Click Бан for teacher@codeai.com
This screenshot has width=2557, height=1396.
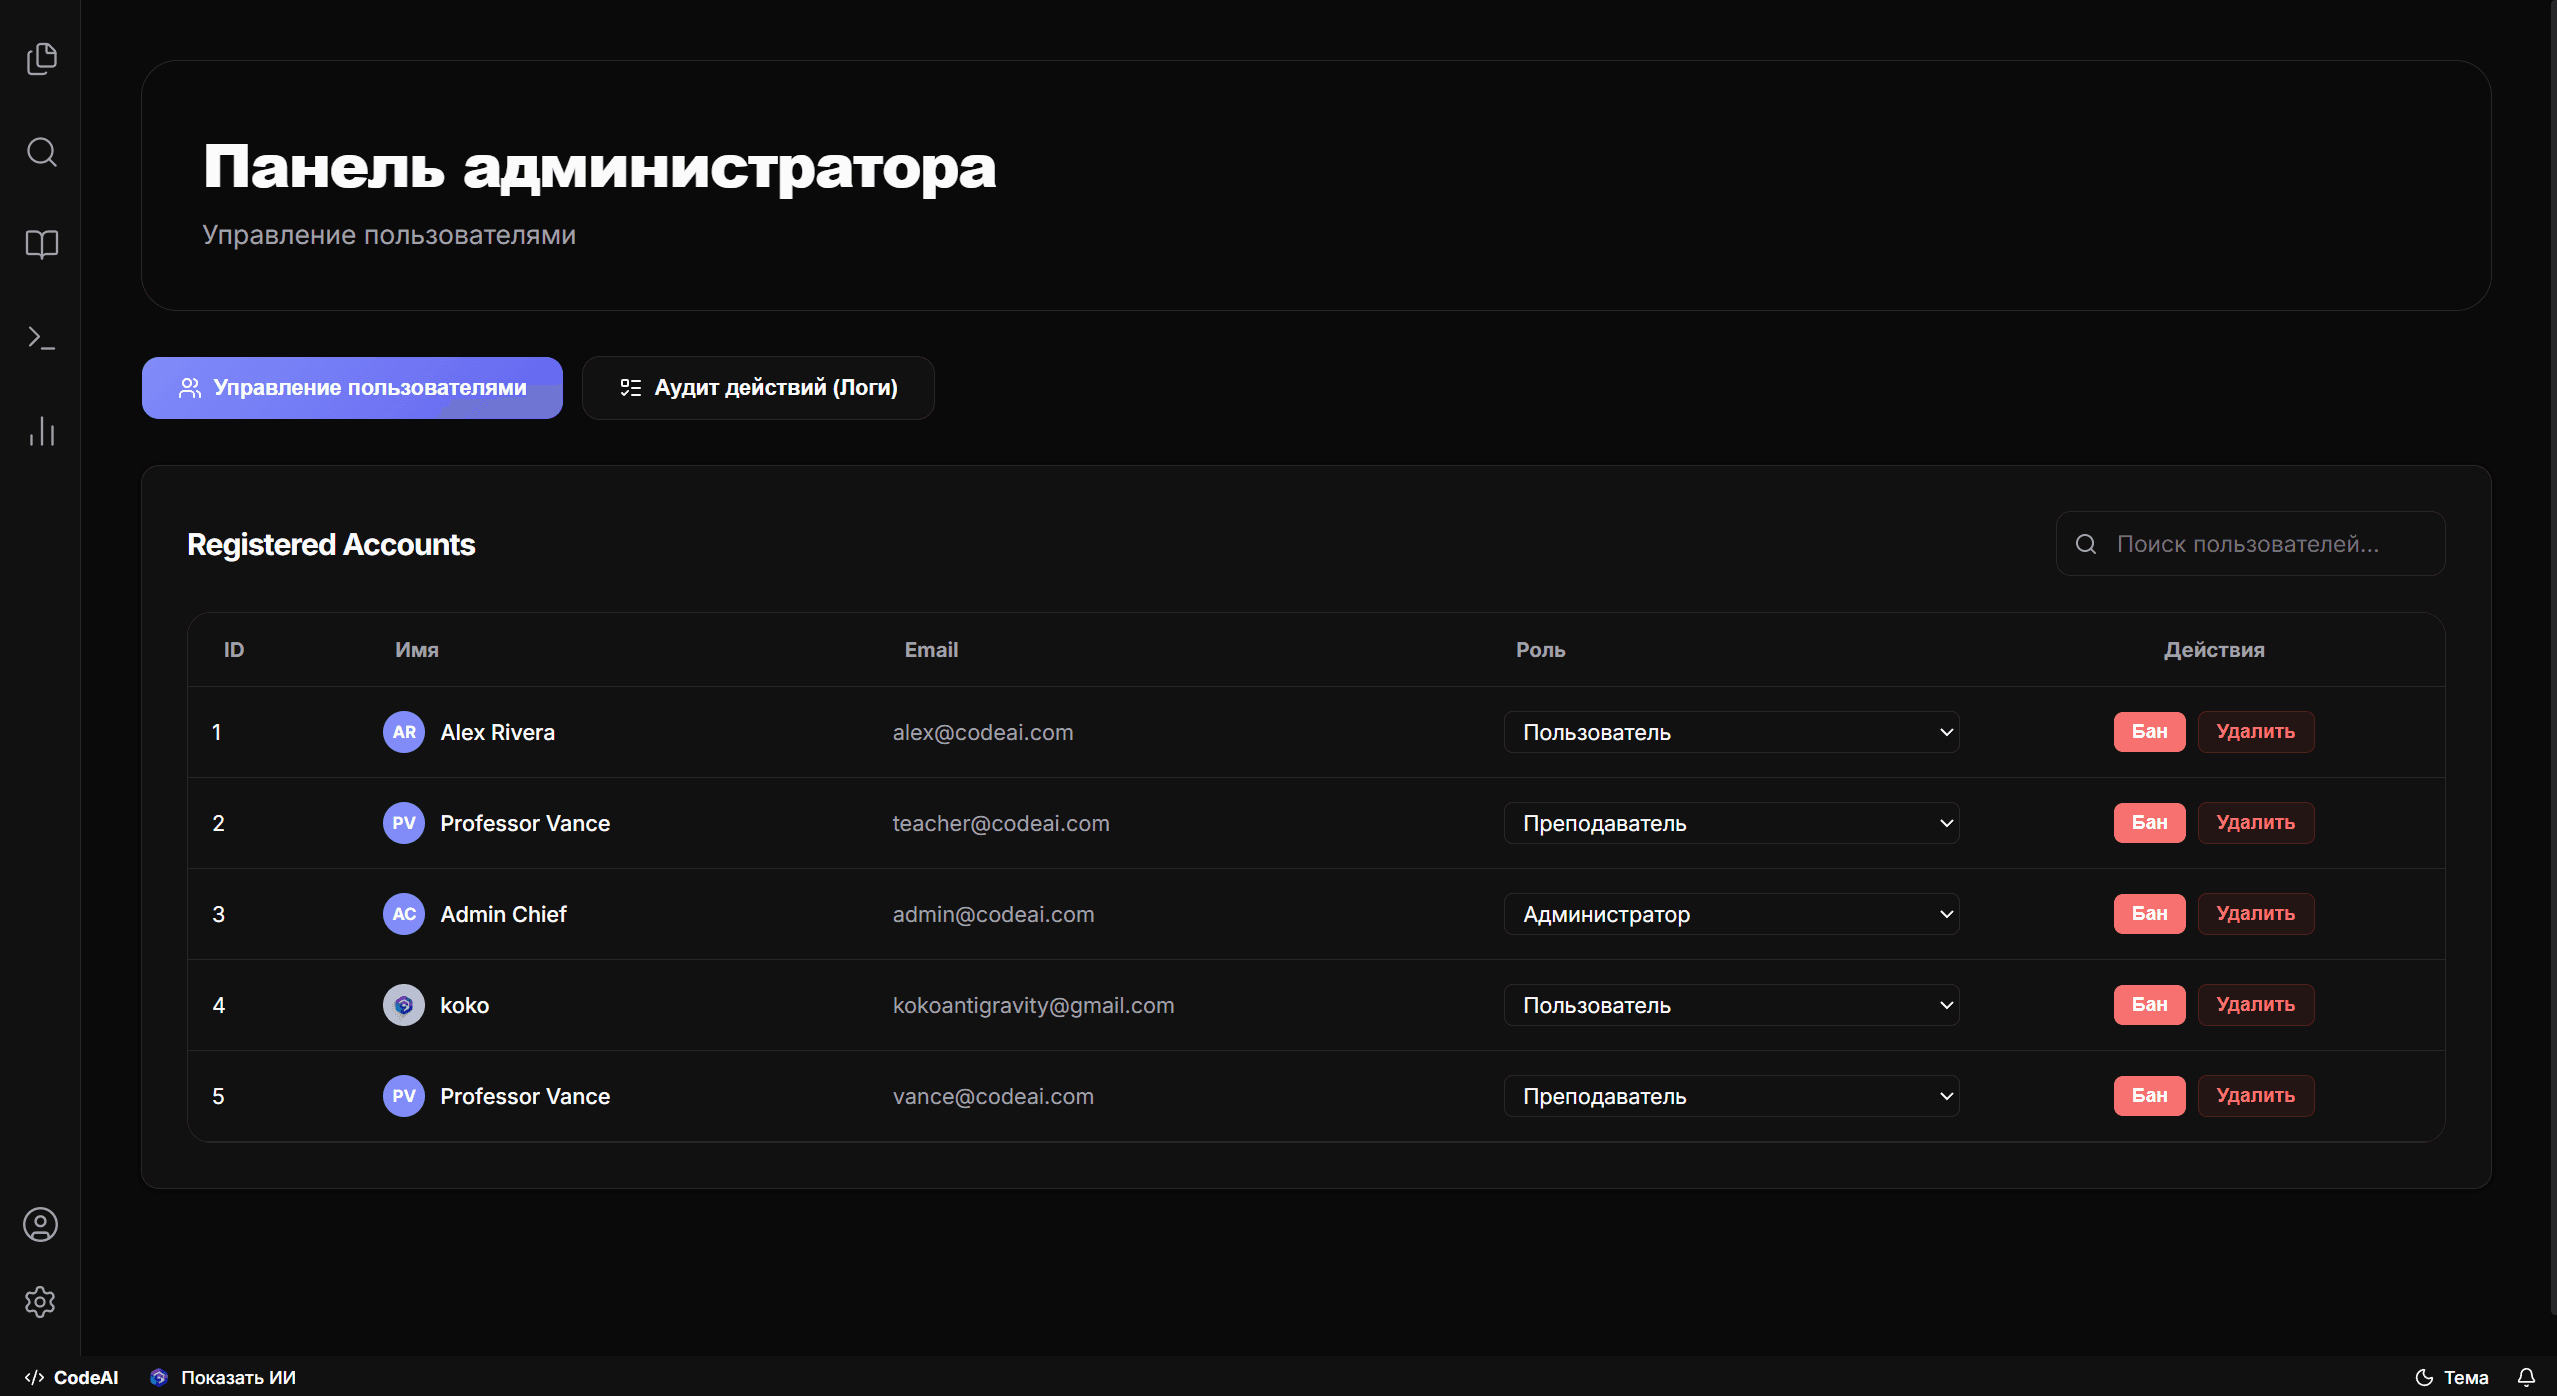(2149, 823)
